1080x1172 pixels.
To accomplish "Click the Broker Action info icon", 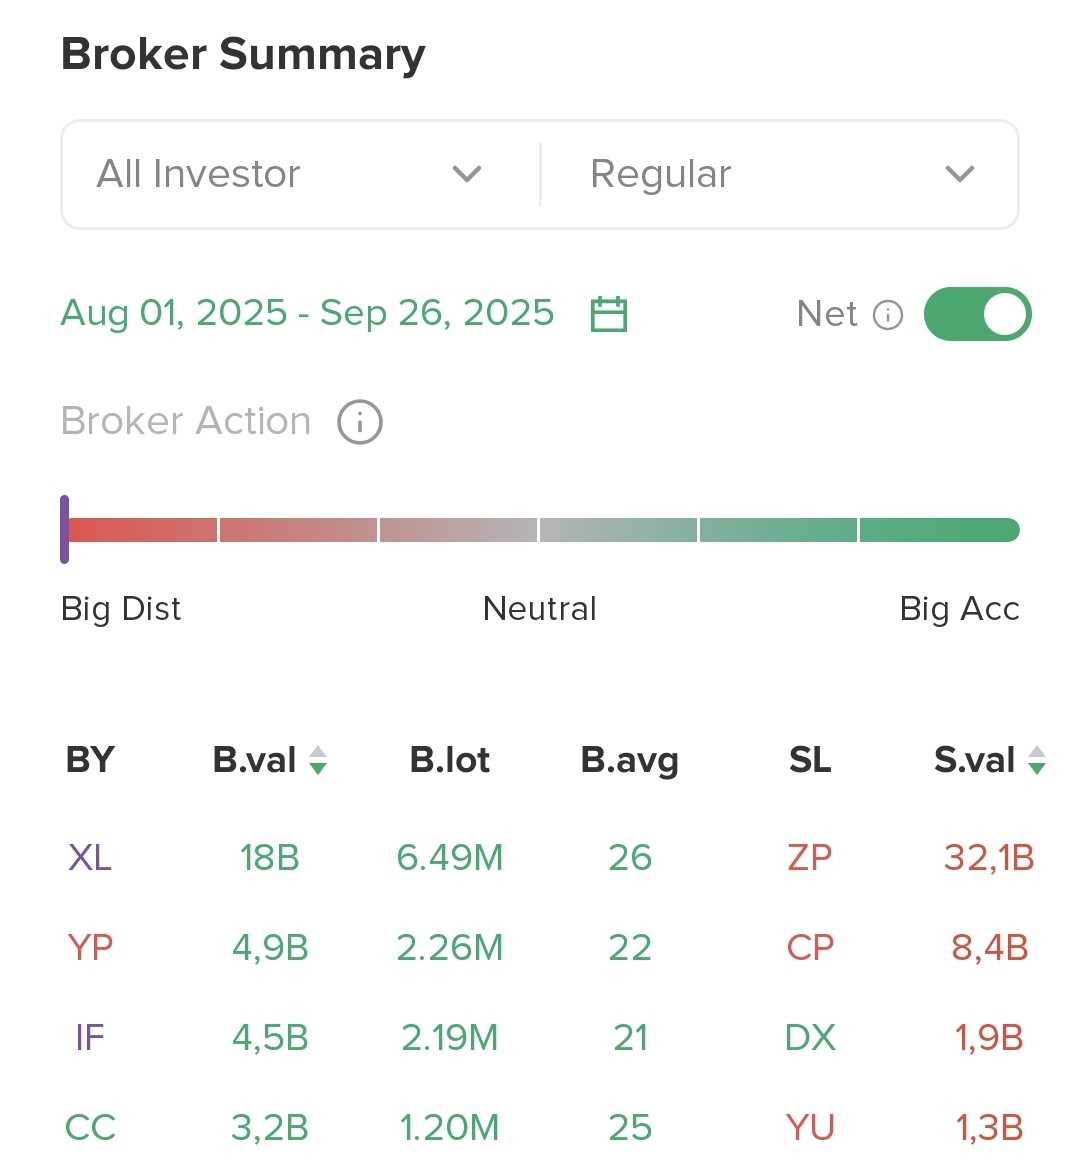I will tap(360, 422).
